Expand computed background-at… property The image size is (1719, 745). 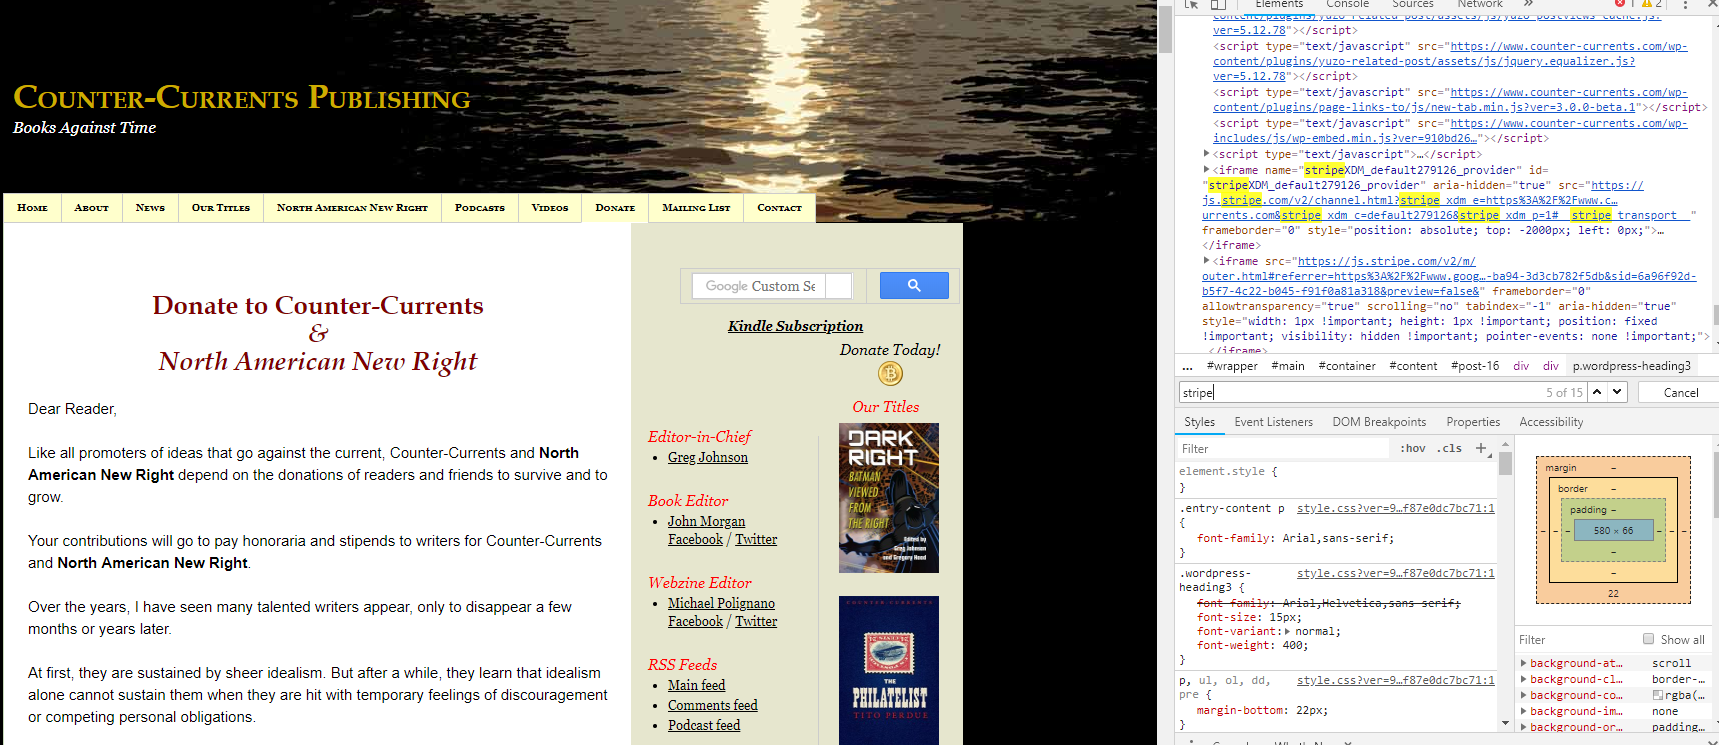point(1524,663)
